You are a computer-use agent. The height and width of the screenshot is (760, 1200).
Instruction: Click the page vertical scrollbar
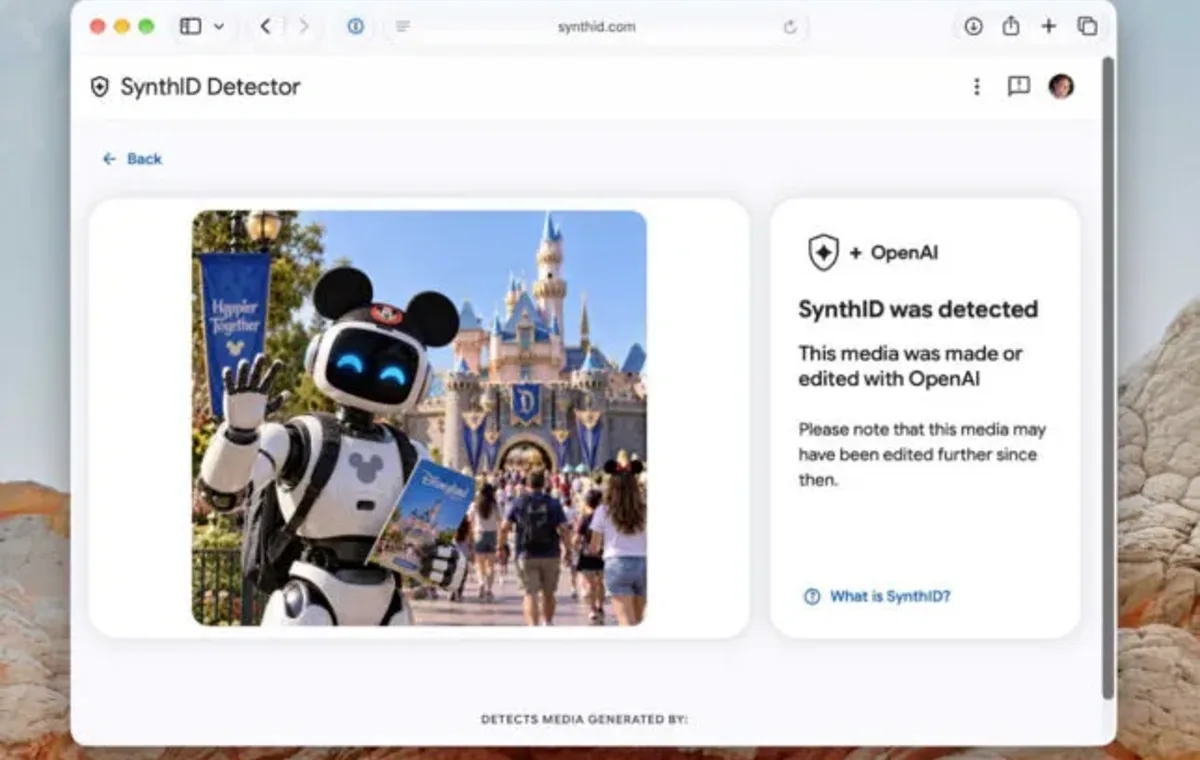click(1107, 380)
